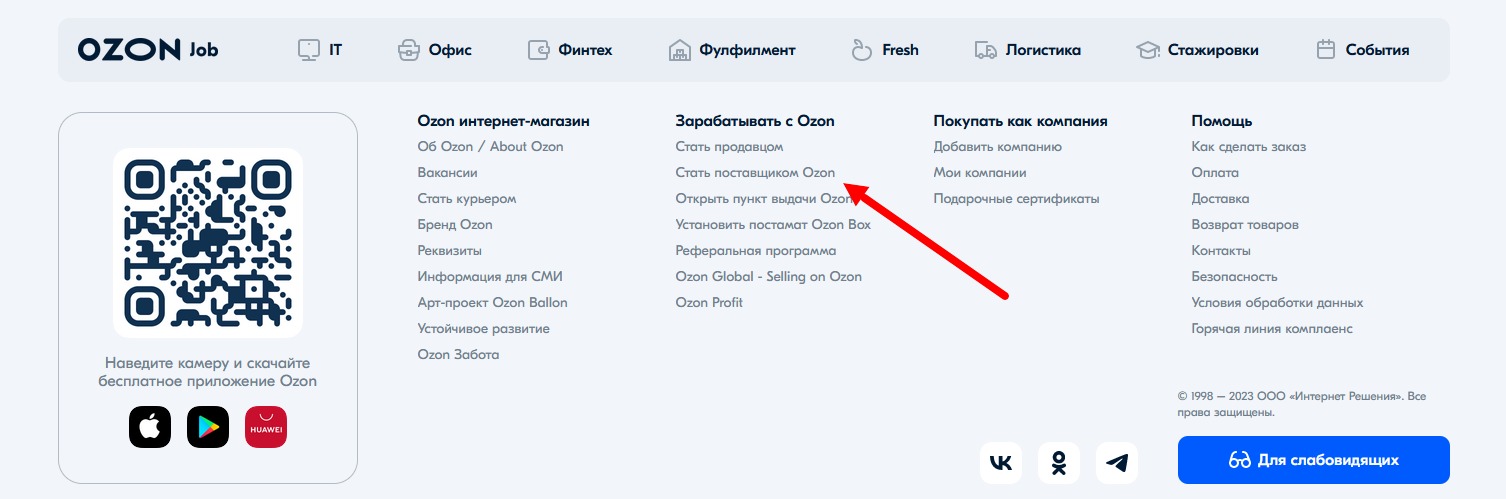This screenshot has height=499, width=1506.
Task: Open the Вакансии link
Action: tap(447, 173)
